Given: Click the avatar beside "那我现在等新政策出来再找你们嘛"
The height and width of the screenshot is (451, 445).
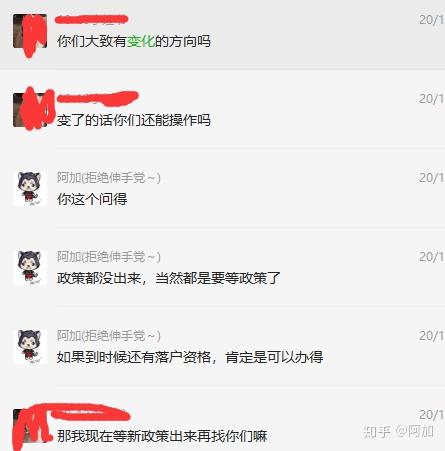Looking at the screenshot, I should (30, 426).
